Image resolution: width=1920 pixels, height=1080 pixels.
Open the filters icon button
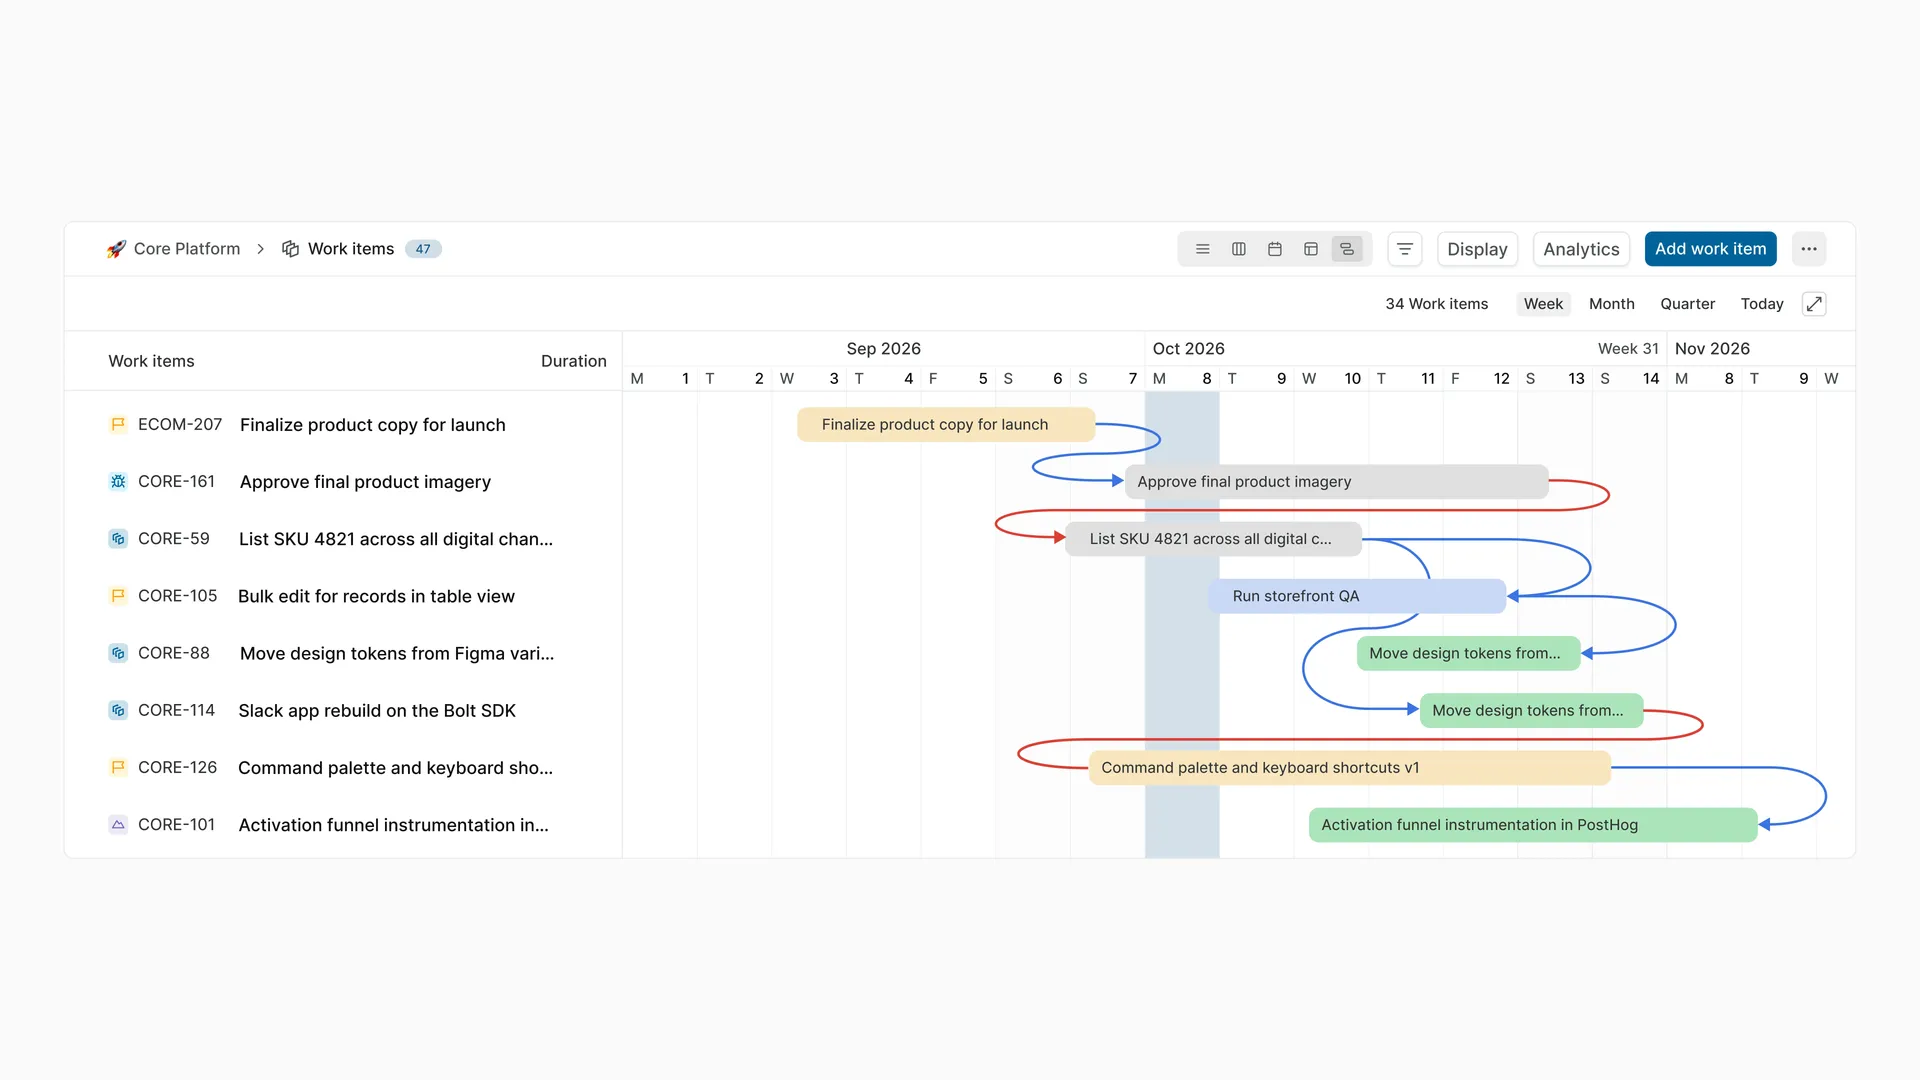tap(1405, 249)
